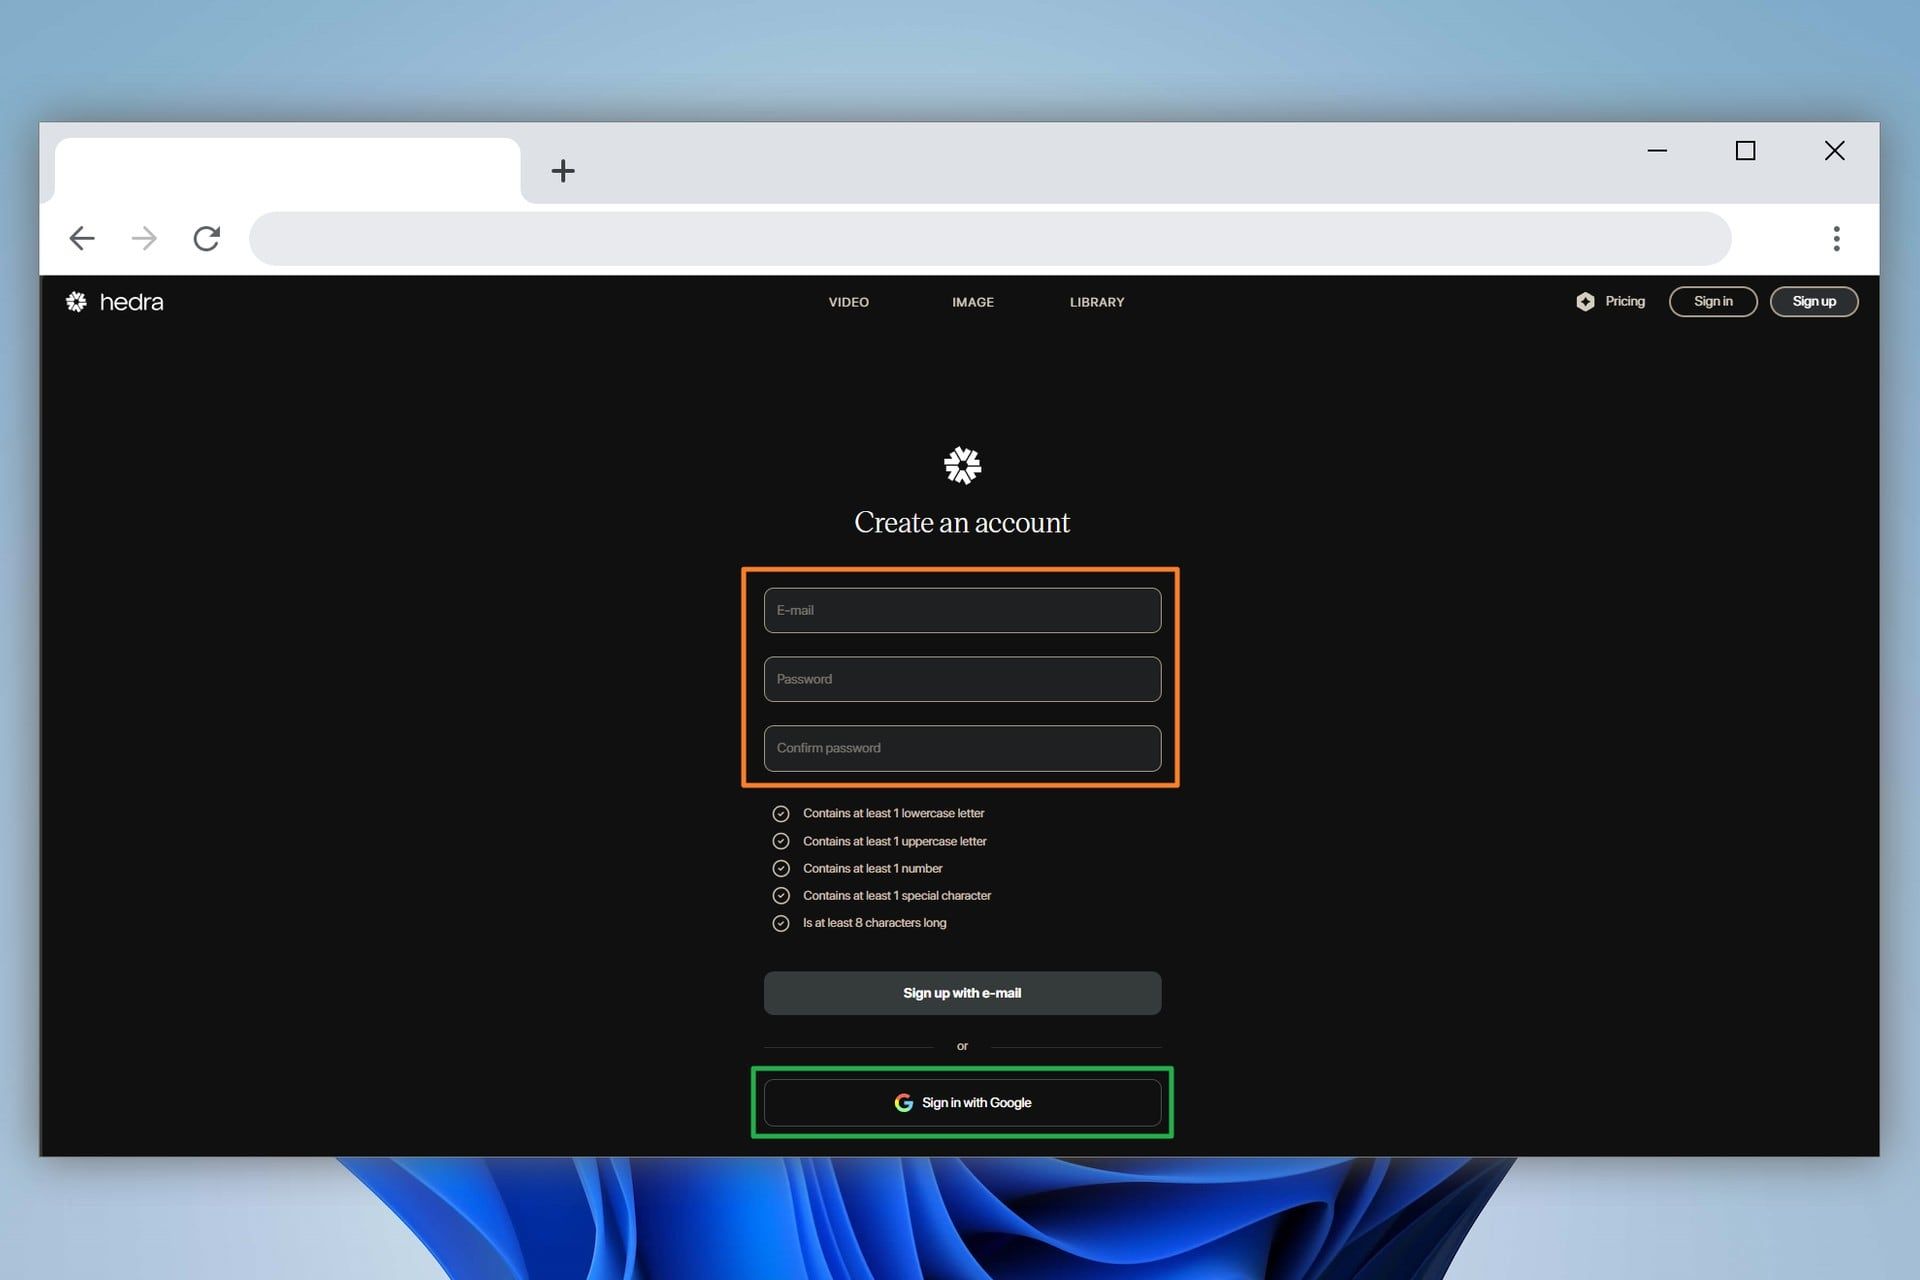Open a new browser tab with the plus icon
Image resolution: width=1920 pixels, height=1280 pixels.
click(x=563, y=171)
